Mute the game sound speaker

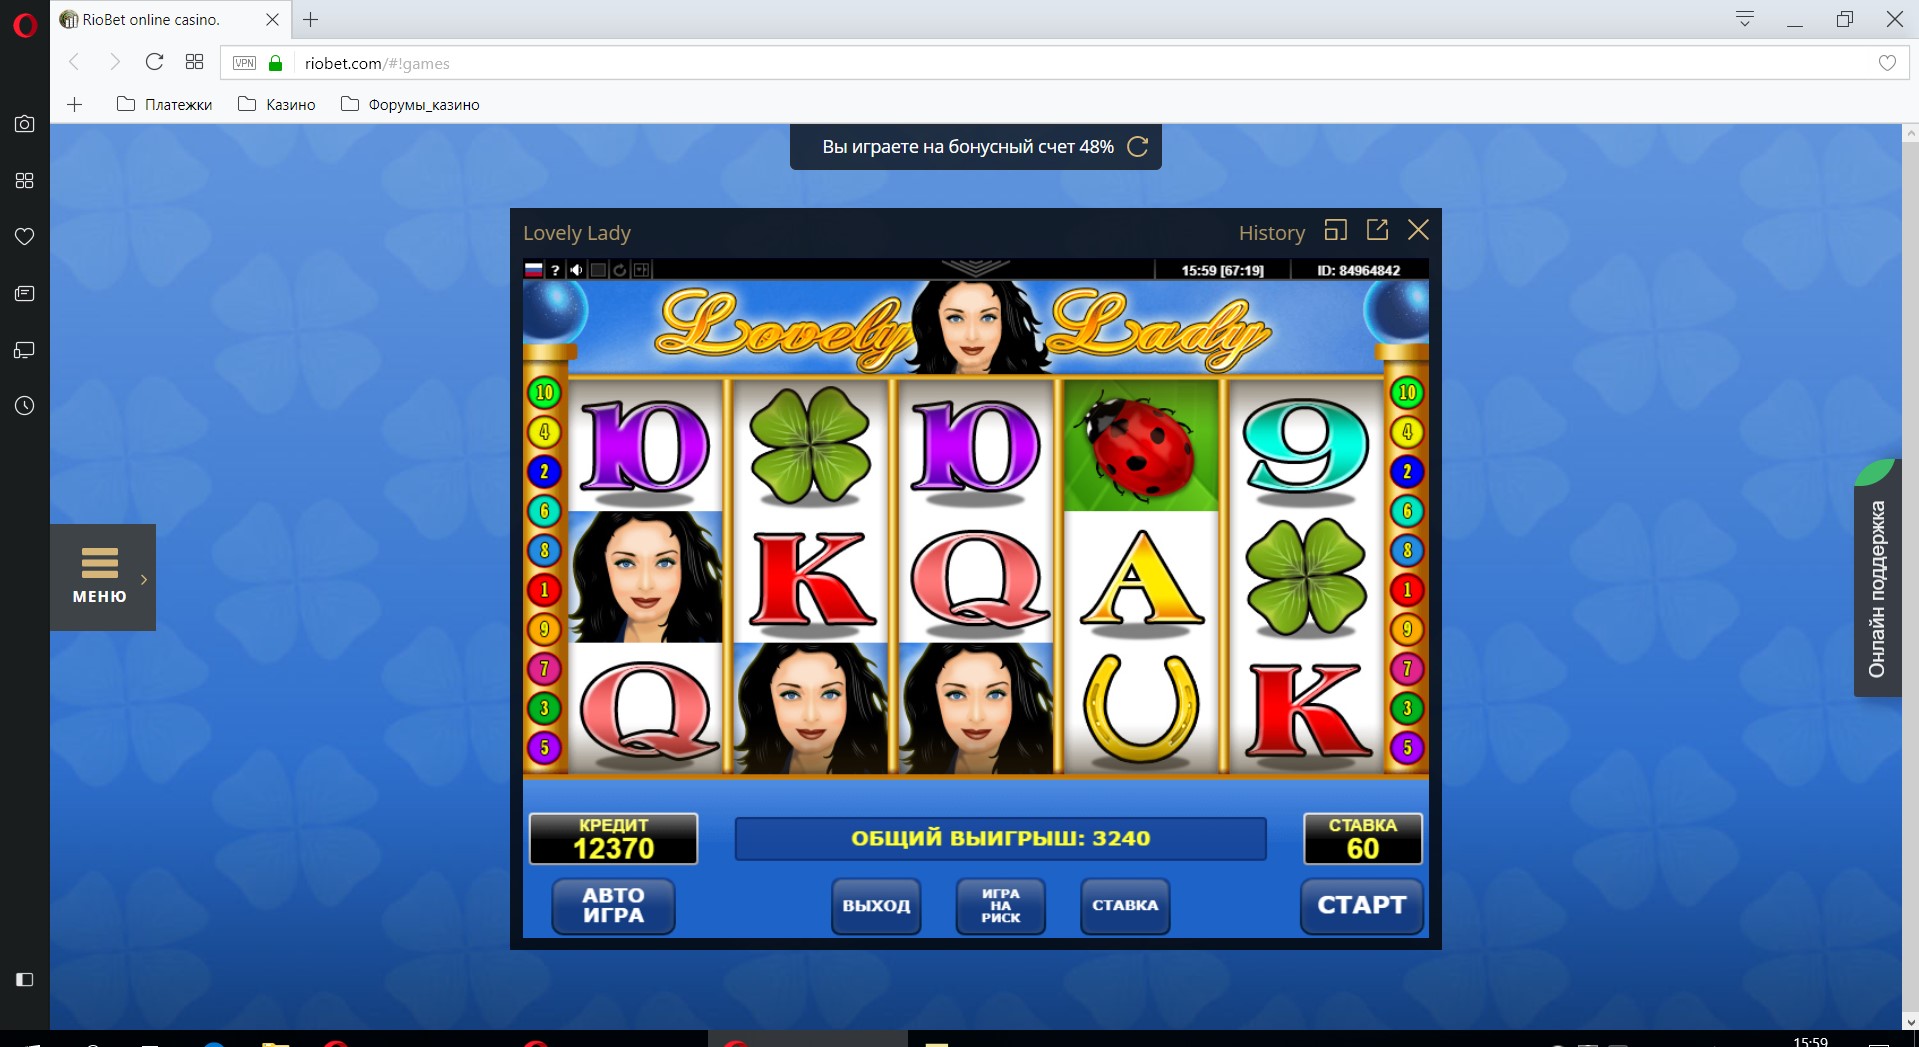click(576, 270)
